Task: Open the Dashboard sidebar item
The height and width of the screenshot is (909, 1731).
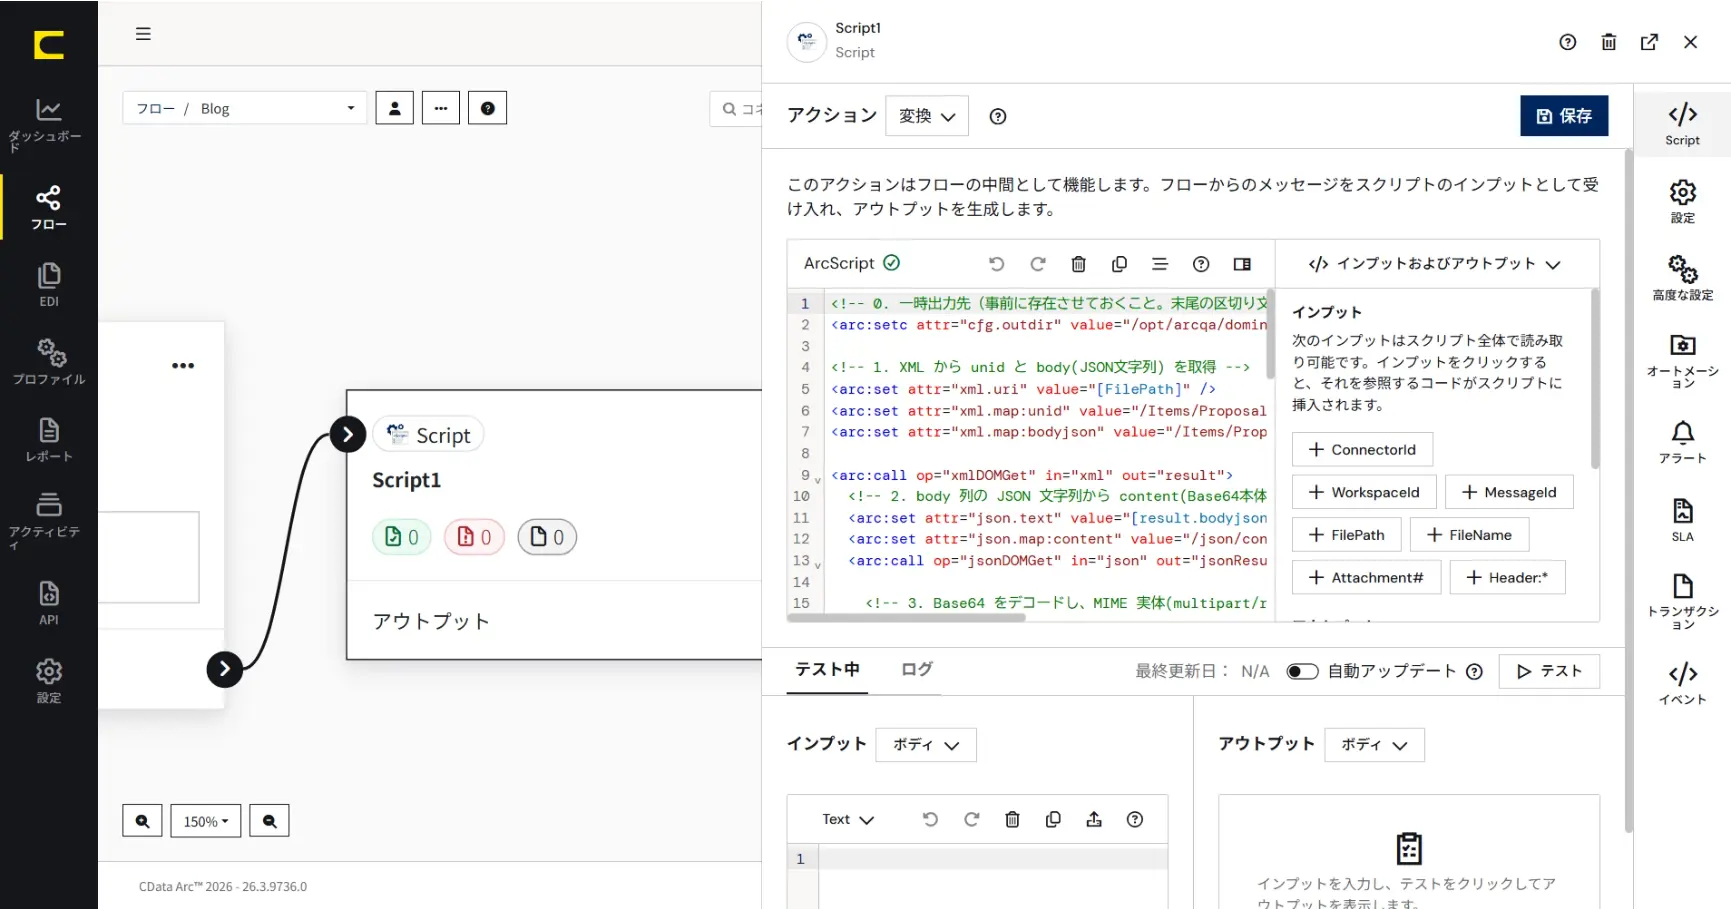Action: point(48,124)
